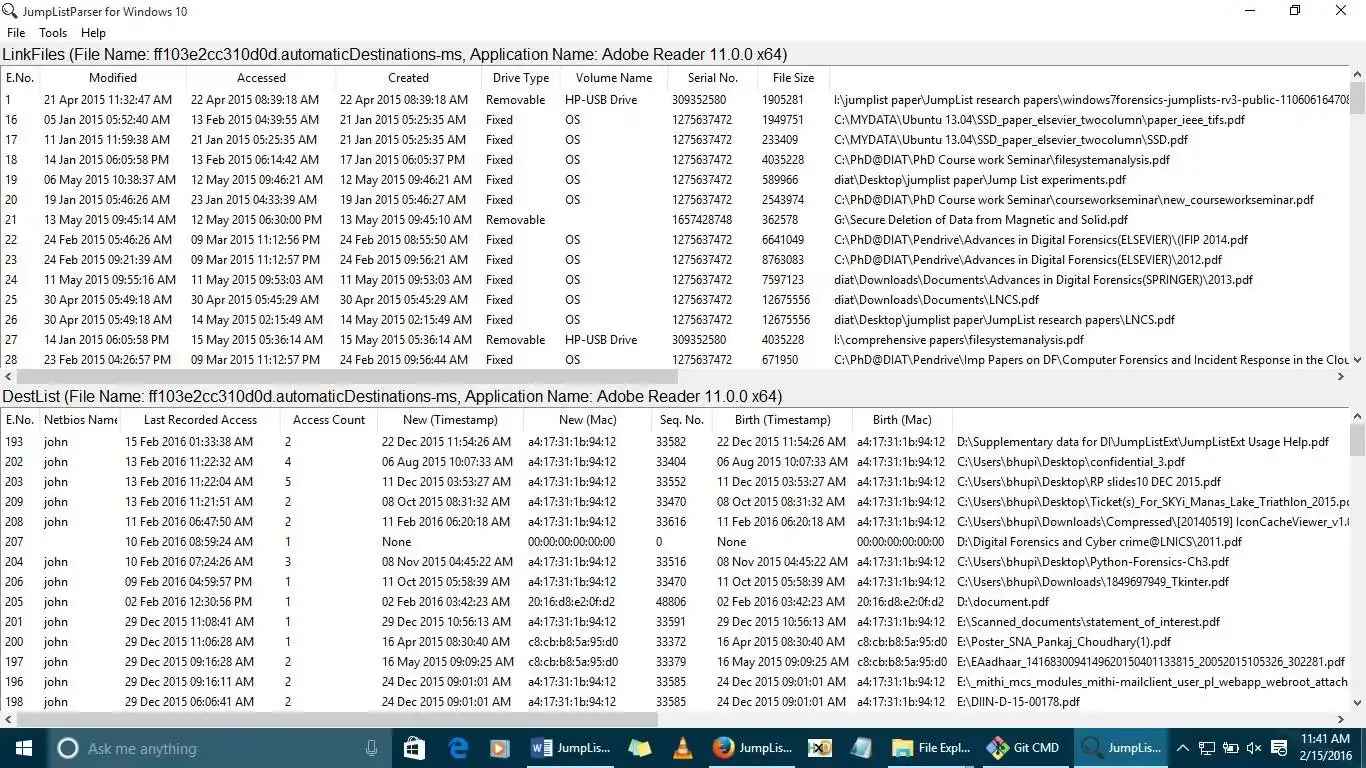Select the DestList row for confidential_3.pdf
Image resolution: width=1366 pixels, height=768 pixels.
[675, 461]
